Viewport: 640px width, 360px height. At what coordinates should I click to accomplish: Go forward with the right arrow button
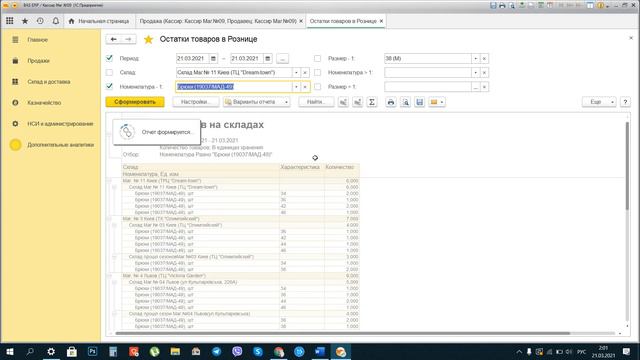click(128, 39)
